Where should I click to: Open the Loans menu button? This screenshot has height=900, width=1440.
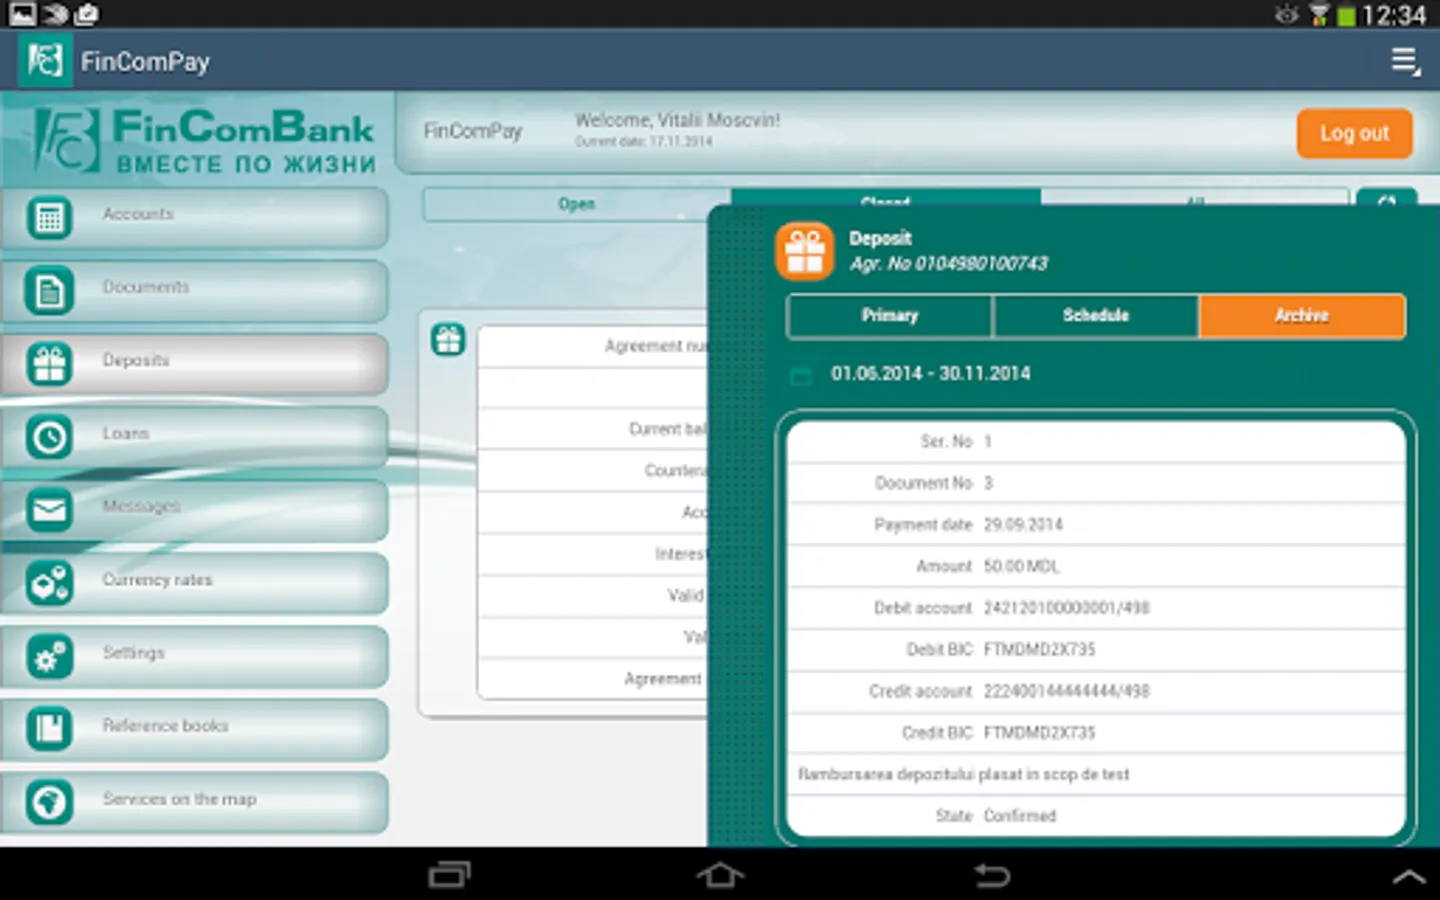point(194,437)
